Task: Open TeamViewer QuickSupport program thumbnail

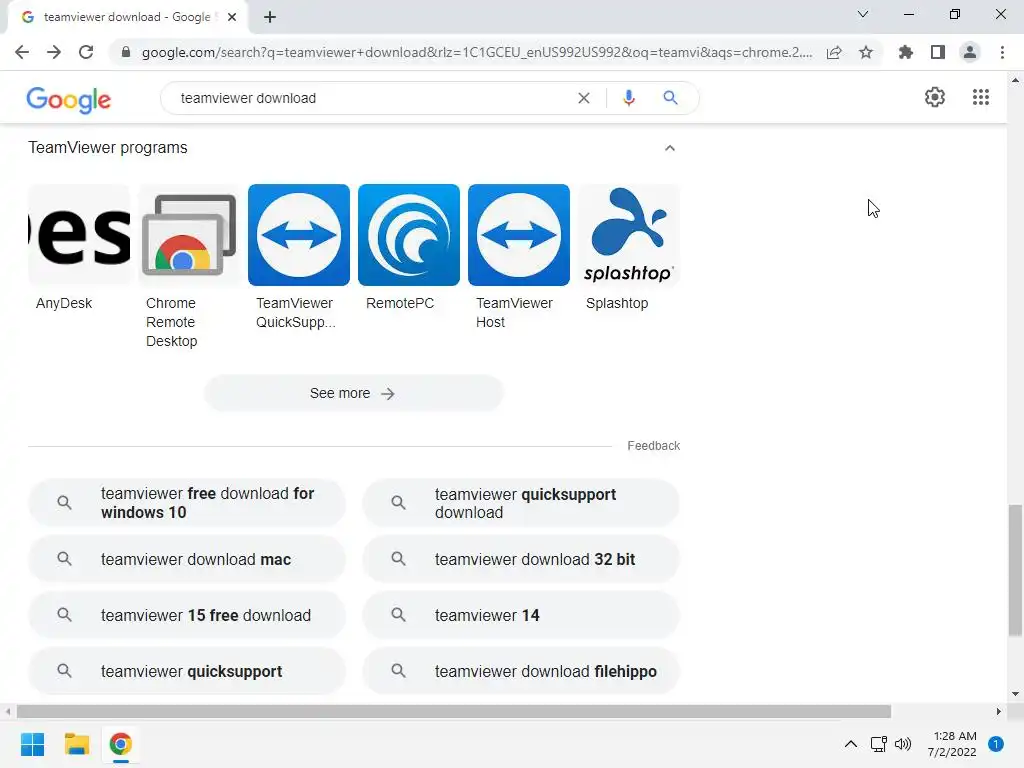Action: click(x=299, y=235)
